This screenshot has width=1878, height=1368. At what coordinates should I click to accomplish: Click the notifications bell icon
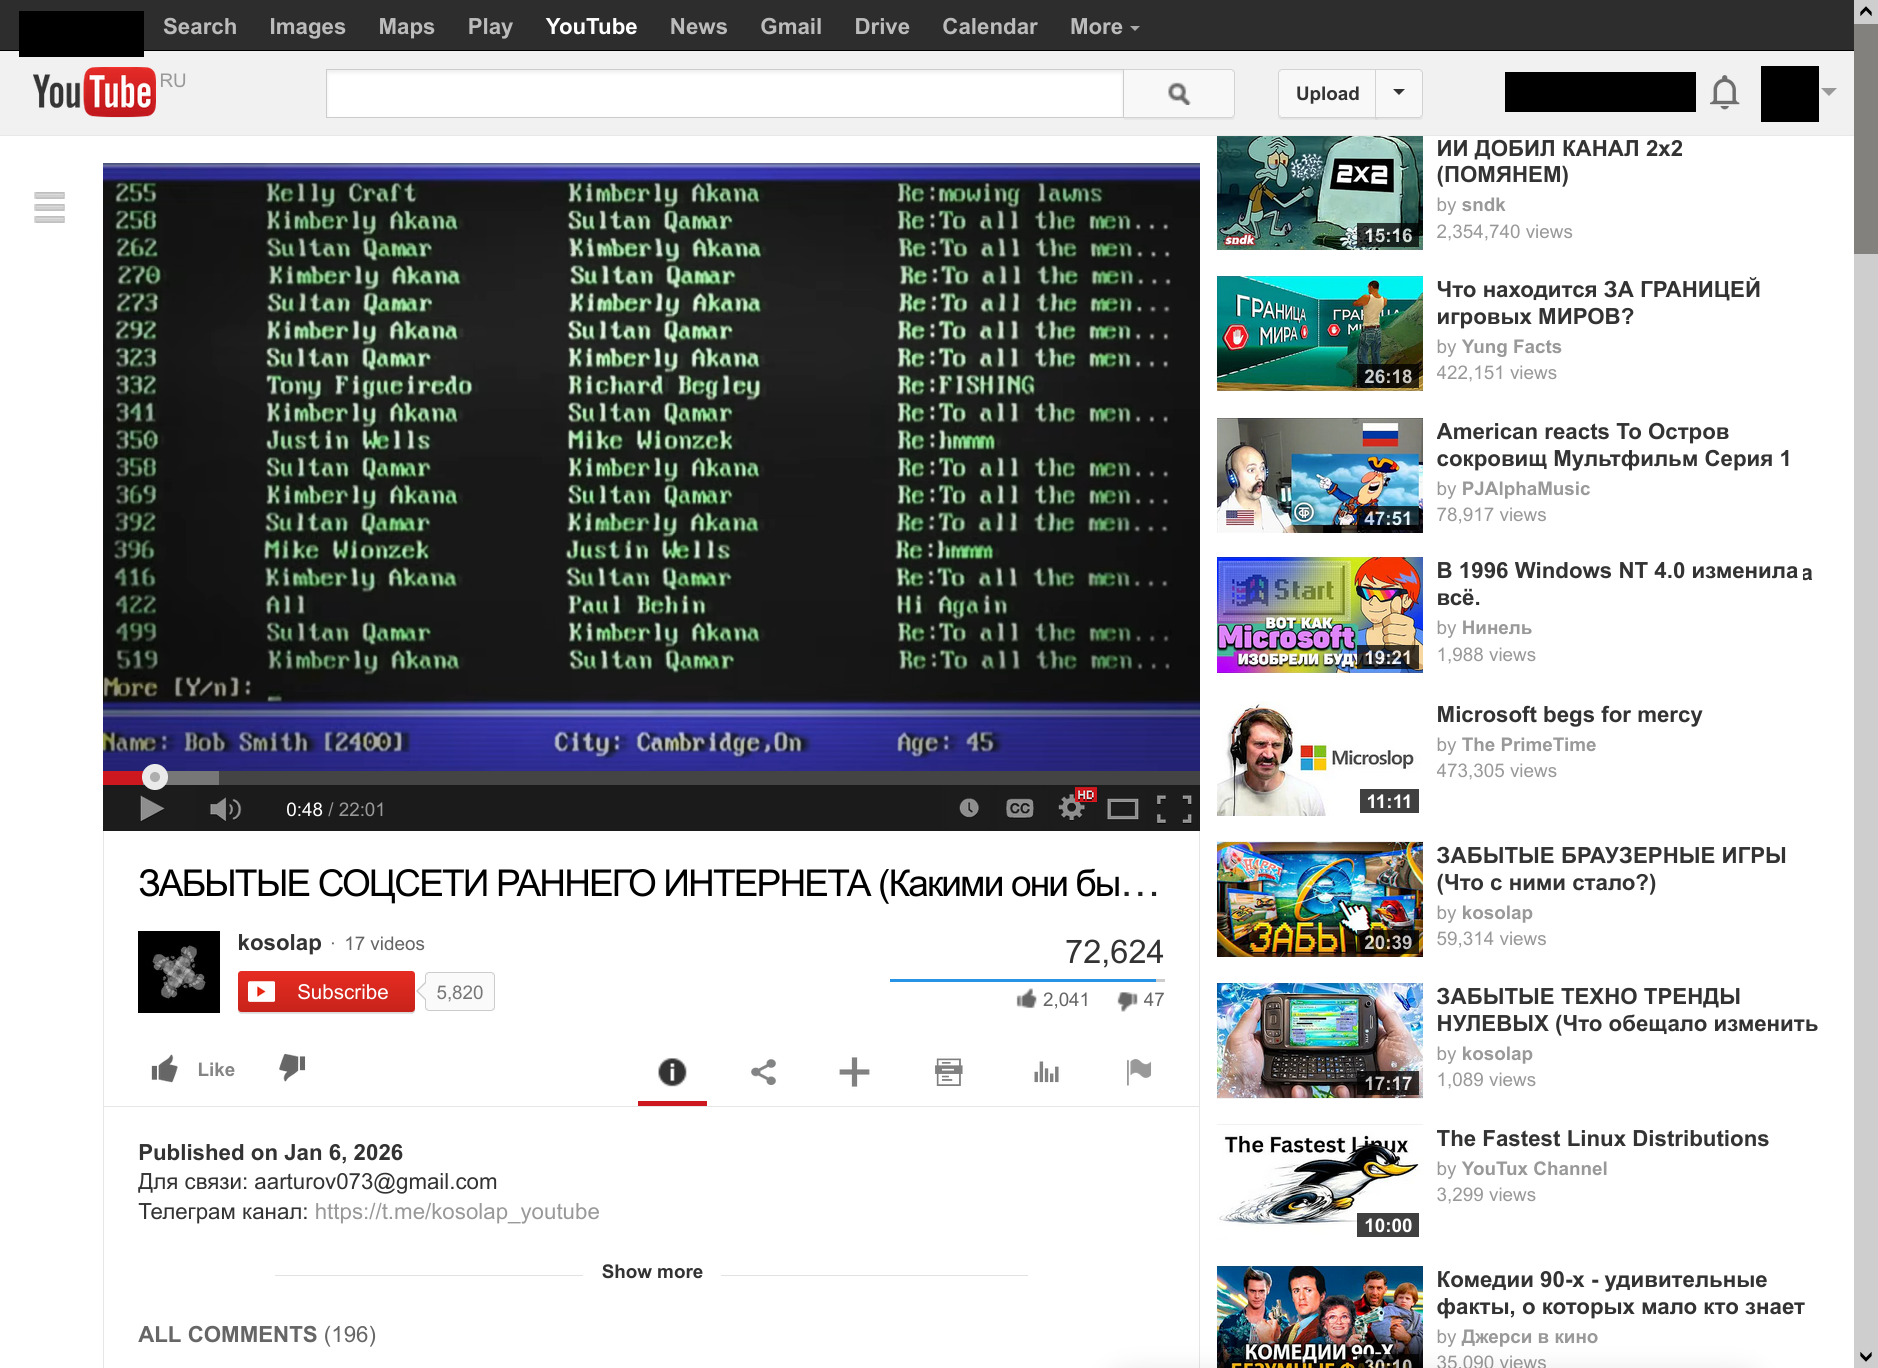pos(1724,93)
